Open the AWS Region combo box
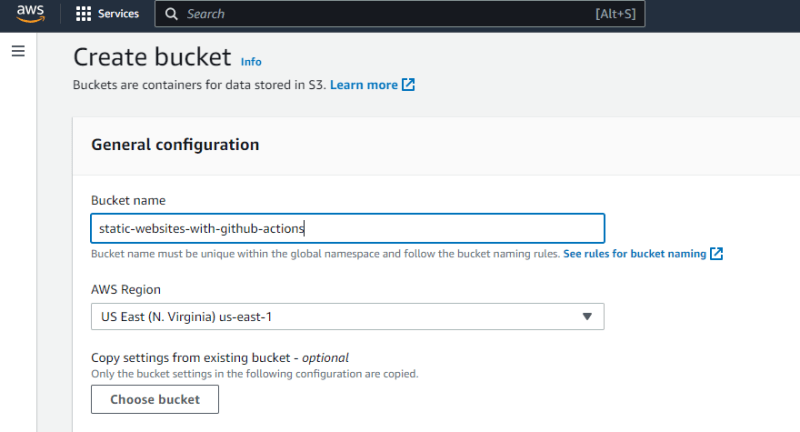The height and width of the screenshot is (432, 800). click(x=348, y=317)
